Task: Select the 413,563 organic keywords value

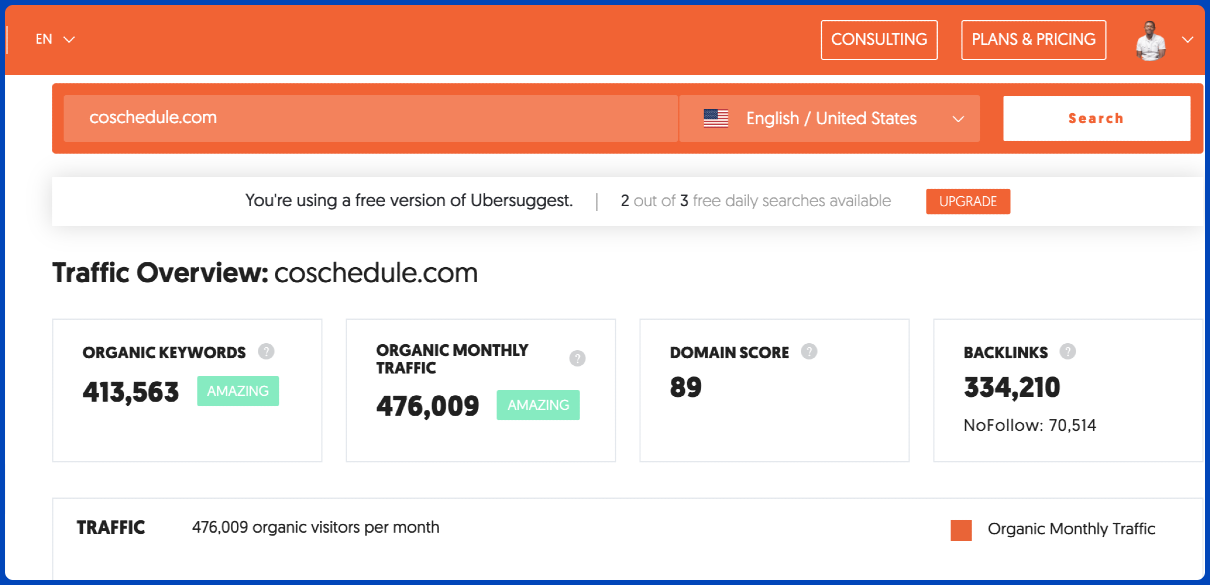Action: (x=131, y=391)
